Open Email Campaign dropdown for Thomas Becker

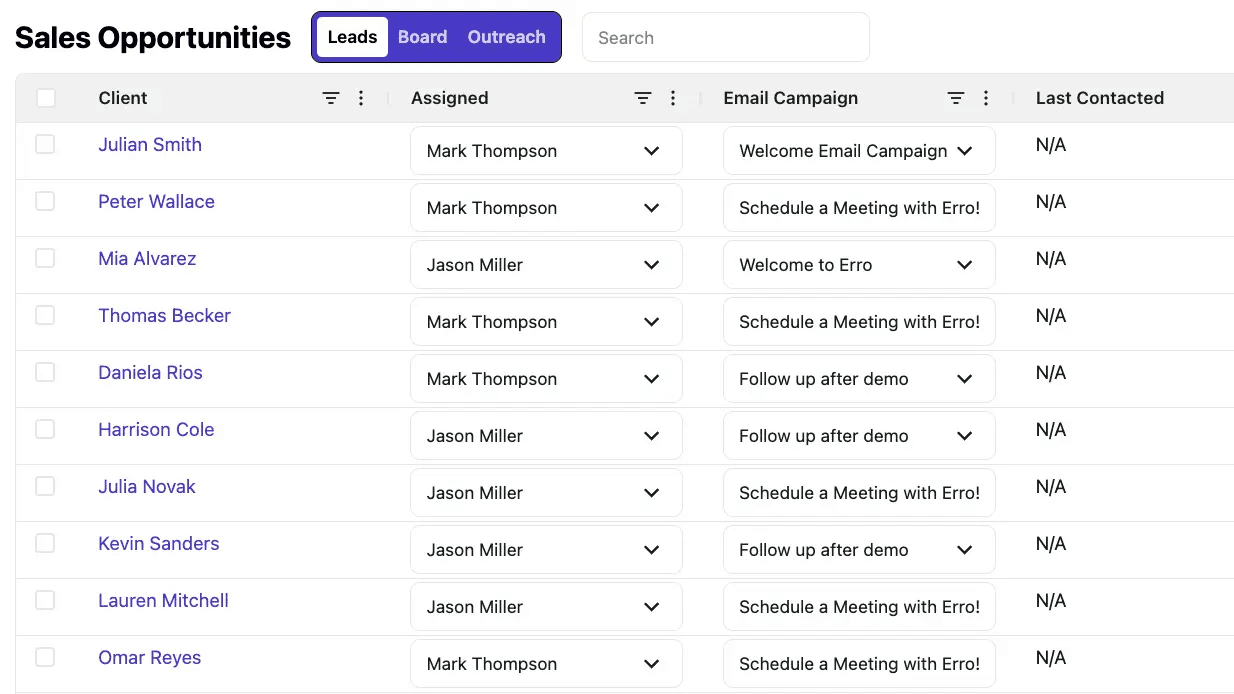(859, 322)
